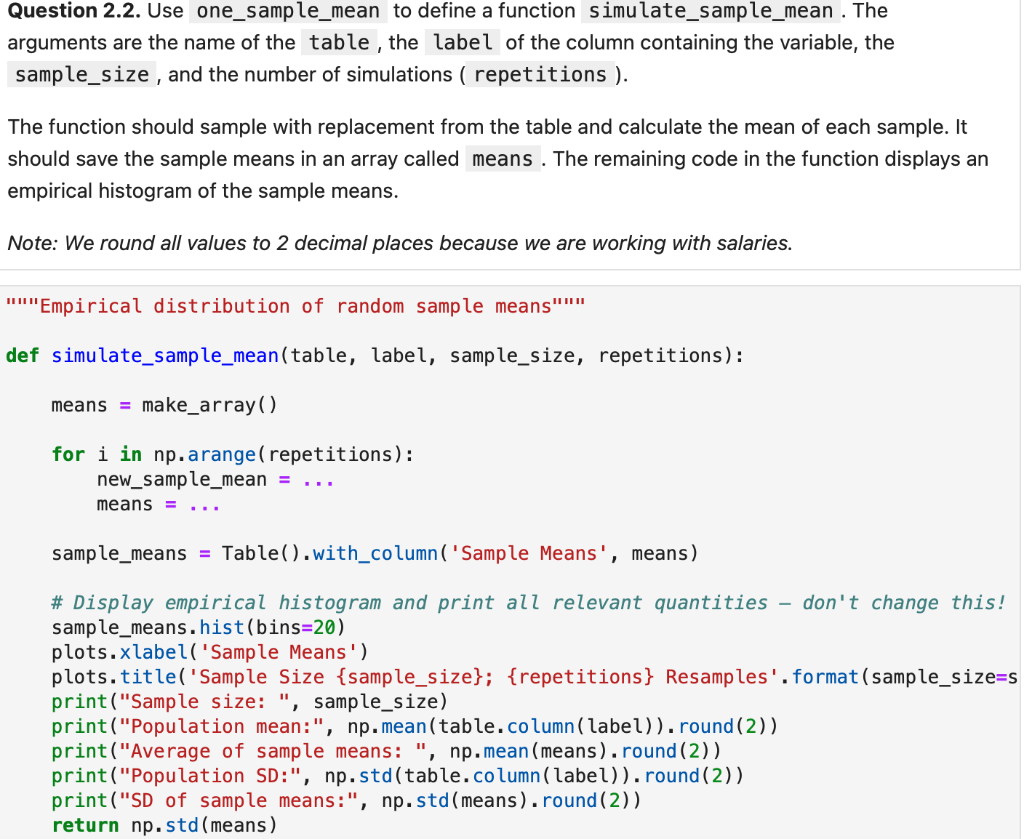Click the 'print("Population mean:"' line
Viewport: 1024px width, 839px height.
pyautogui.click(x=415, y=727)
